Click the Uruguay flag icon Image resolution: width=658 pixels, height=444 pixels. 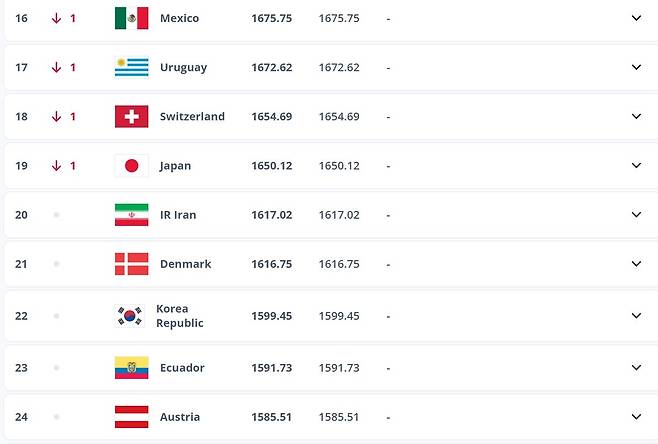(131, 68)
